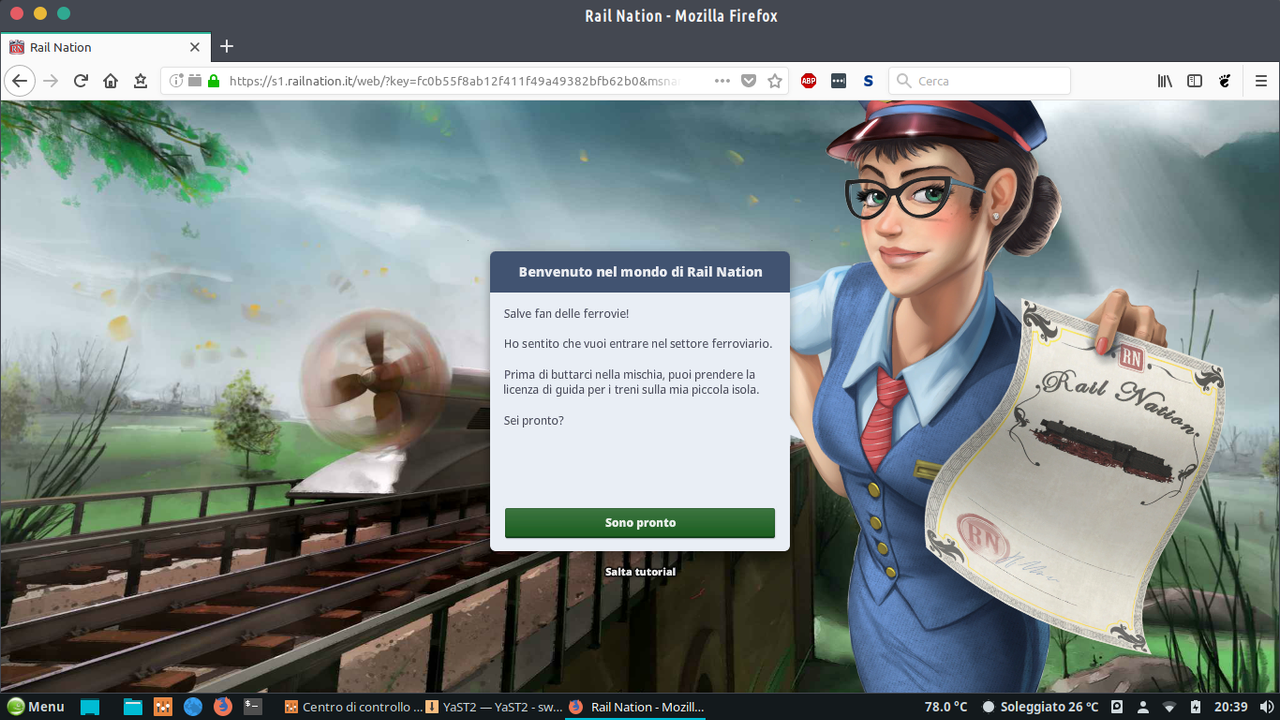Click the battery tray icon
Viewport: 1280px width, 720px height.
pyautogui.click(x=1194, y=707)
